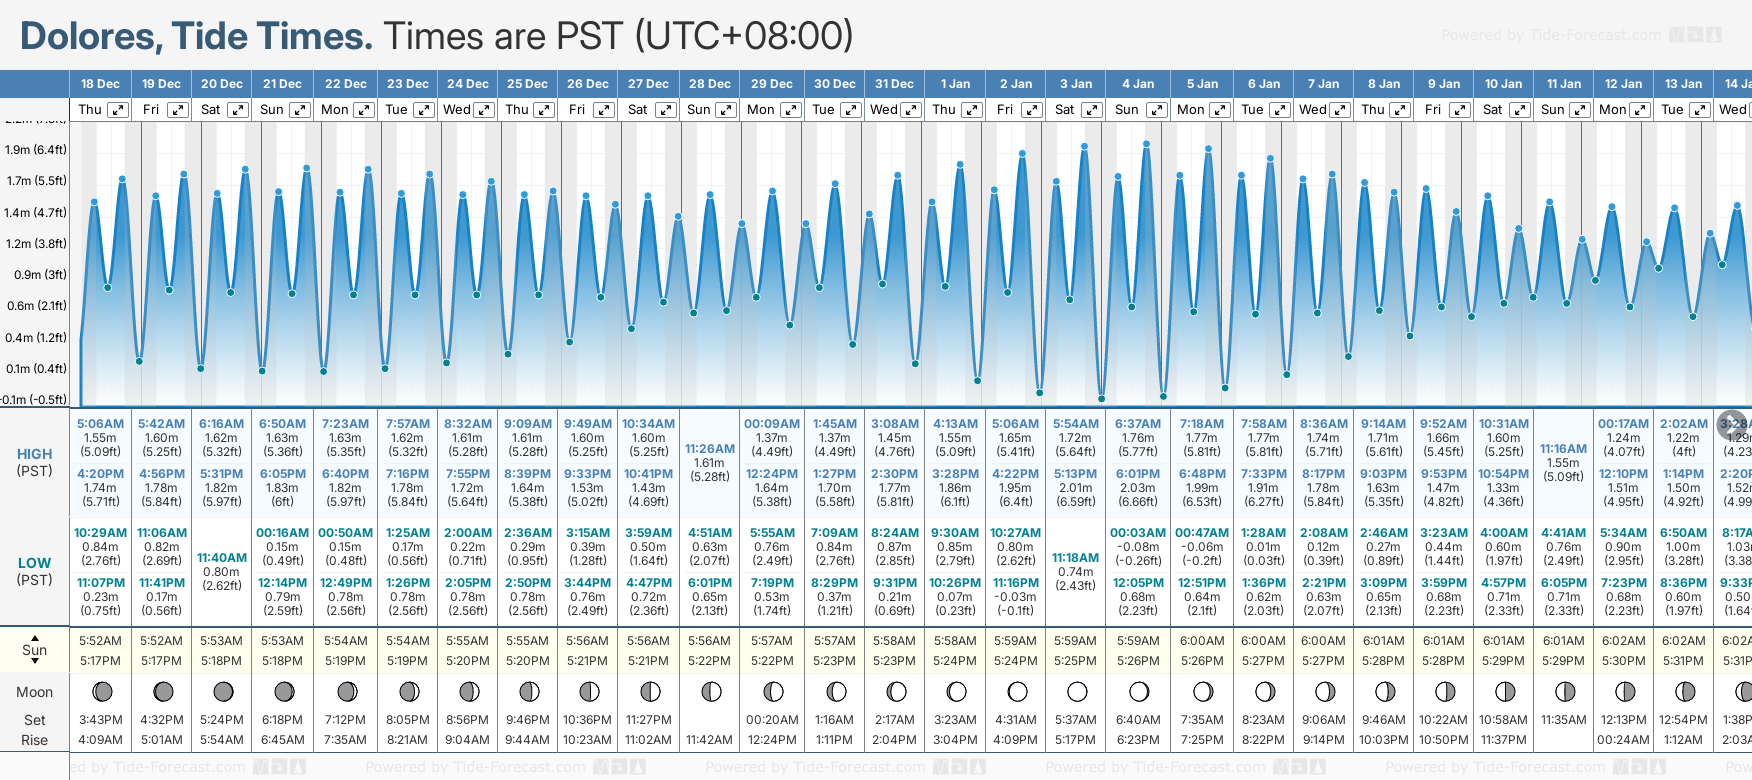
Task: Open expanded view for Wed 24 Dec
Action: click(483, 110)
